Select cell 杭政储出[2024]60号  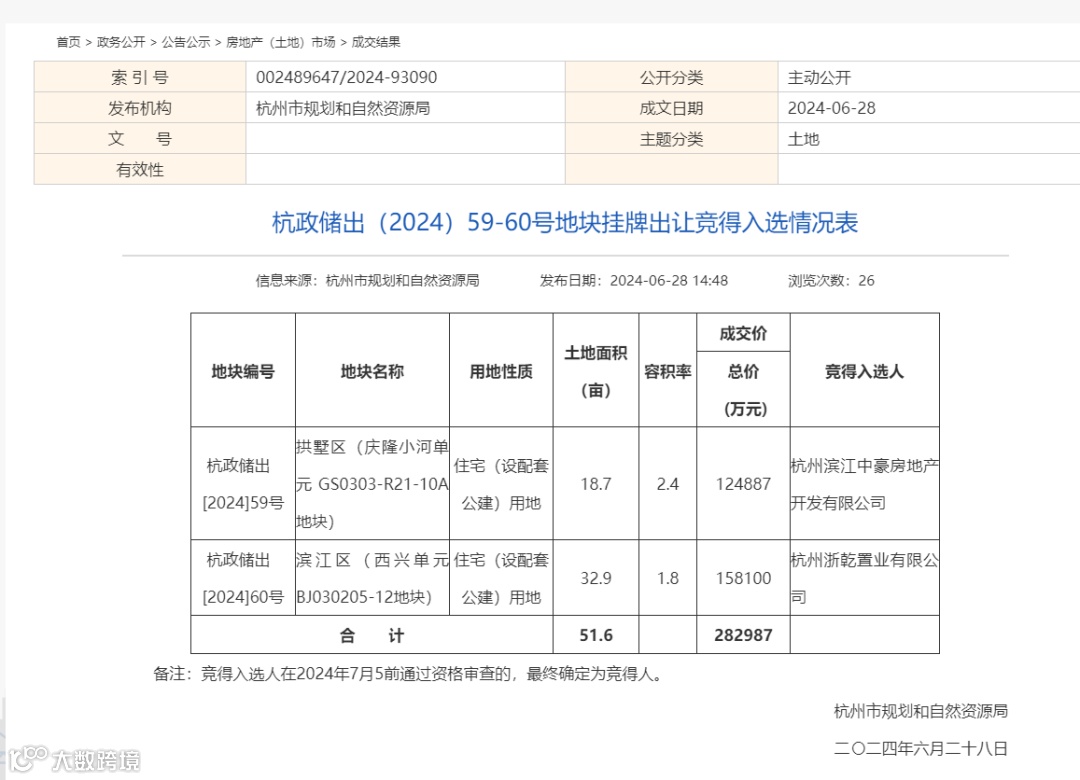tap(243, 578)
